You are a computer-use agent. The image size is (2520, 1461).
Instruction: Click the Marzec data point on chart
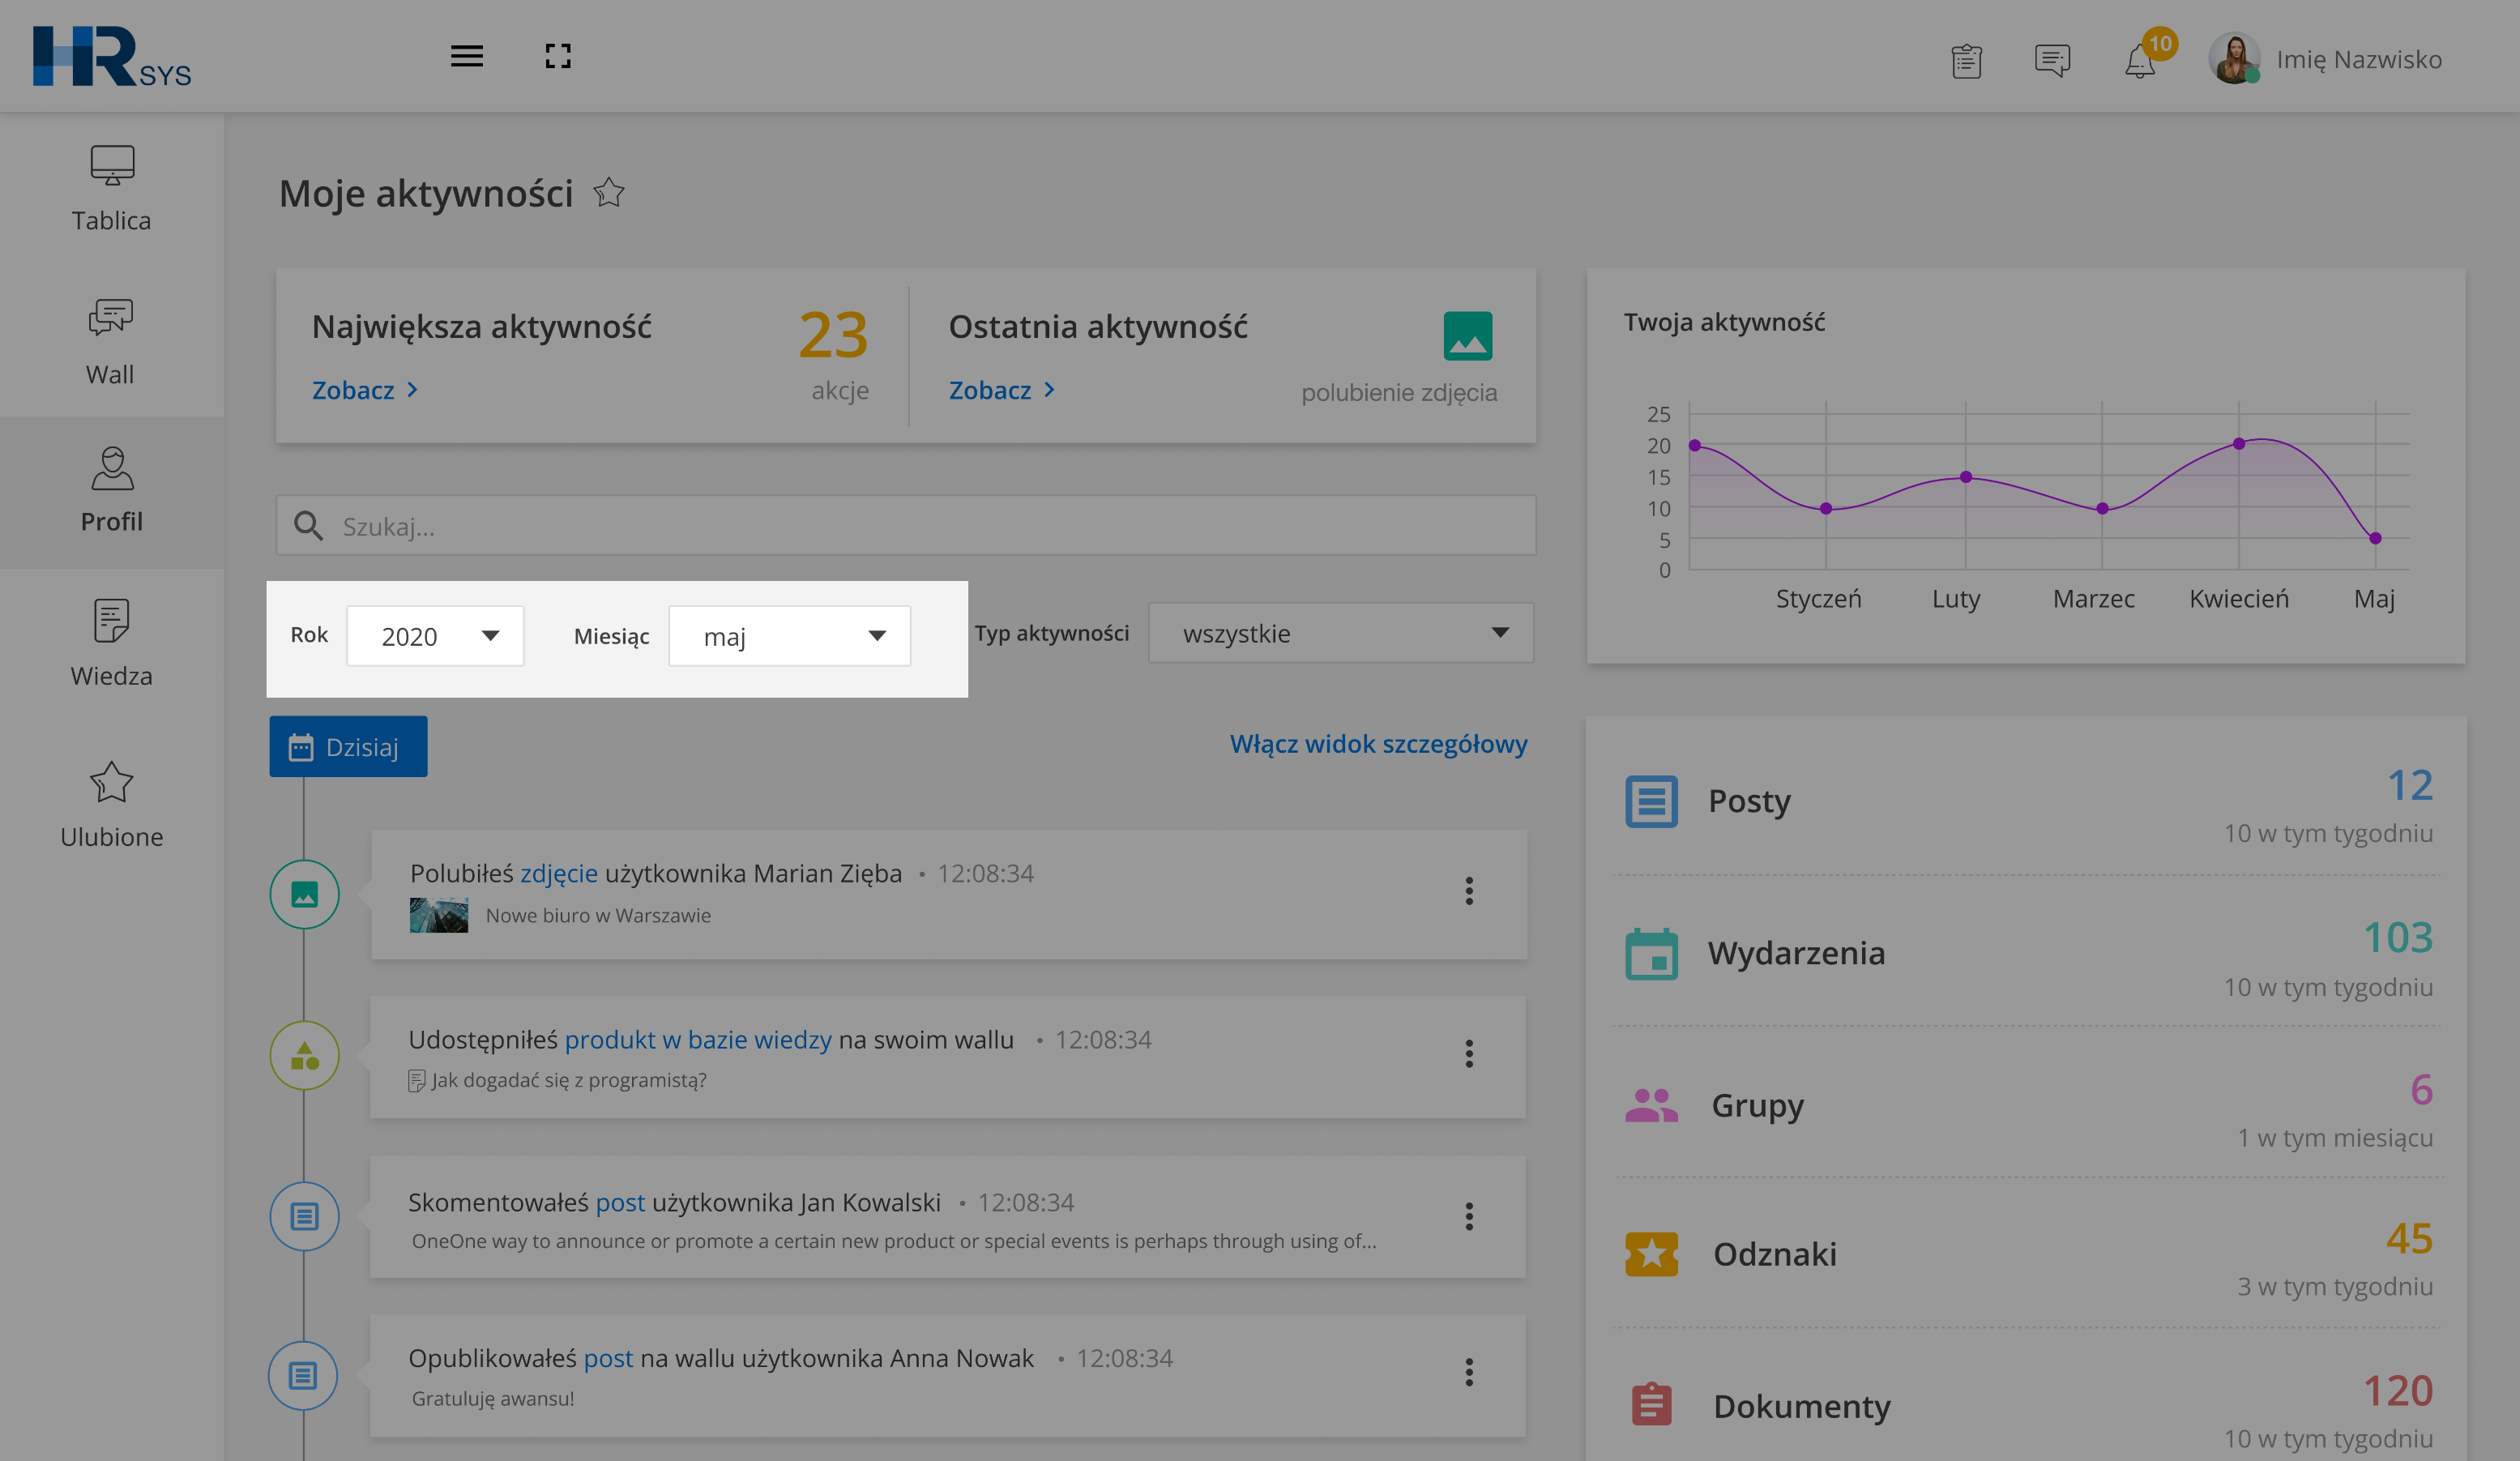click(x=2102, y=508)
